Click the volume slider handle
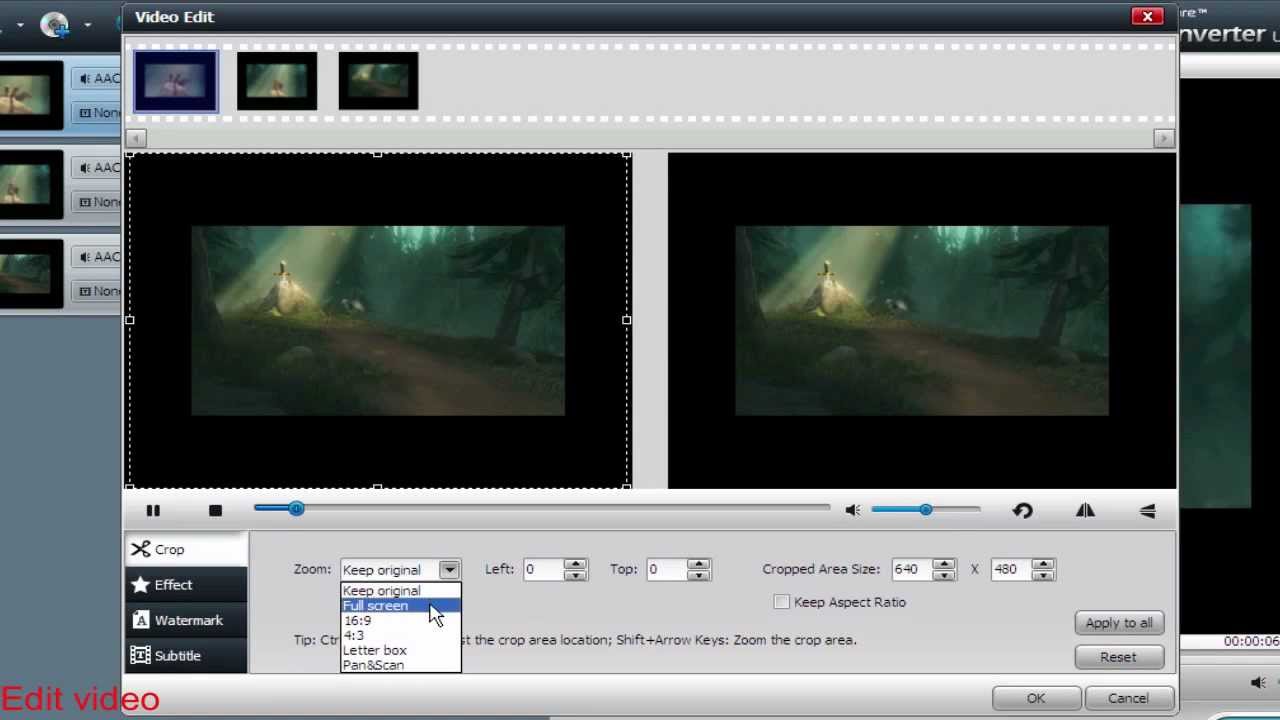This screenshot has width=1280, height=720. [x=926, y=510]
